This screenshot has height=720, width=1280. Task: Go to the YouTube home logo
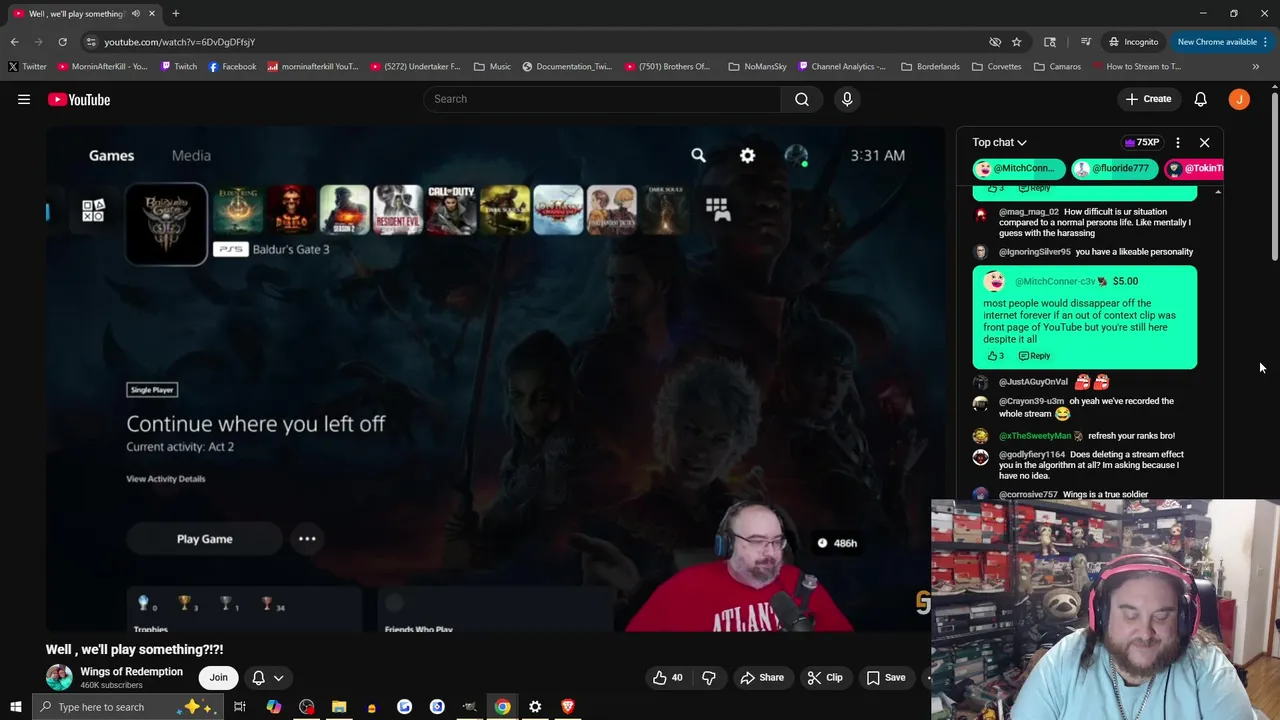pos(79,99)
